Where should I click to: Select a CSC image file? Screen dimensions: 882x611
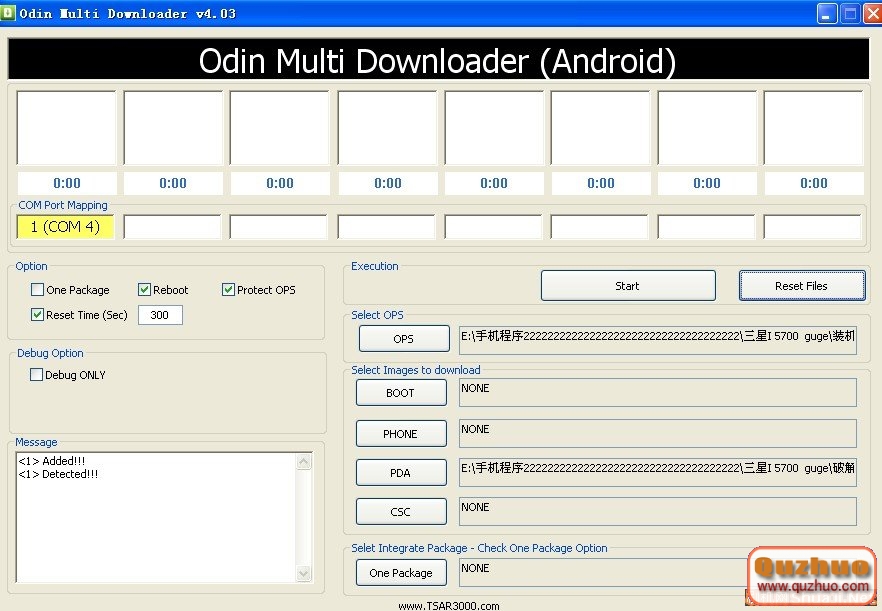coord(401,511)
